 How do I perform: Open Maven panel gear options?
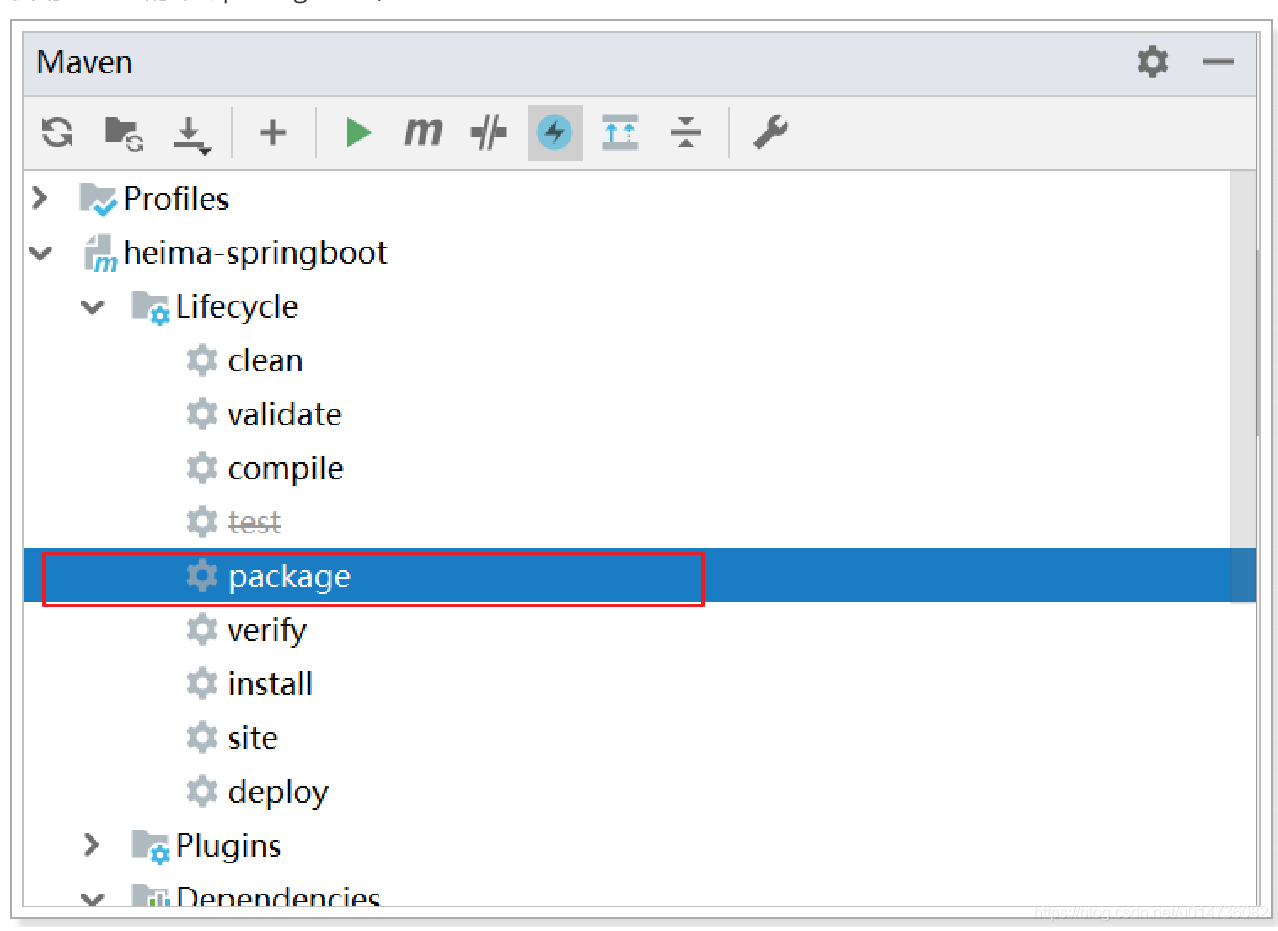[1153, 62]
